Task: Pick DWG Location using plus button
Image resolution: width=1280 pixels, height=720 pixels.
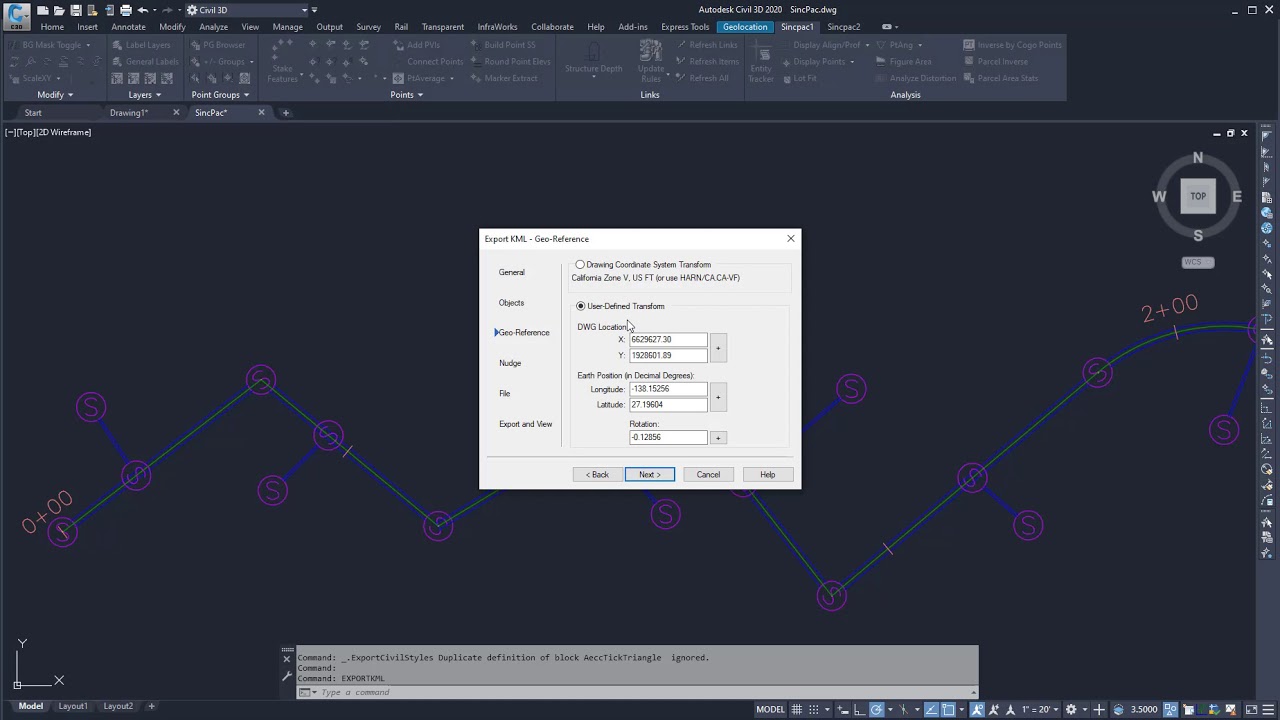Action: (718, 348)
